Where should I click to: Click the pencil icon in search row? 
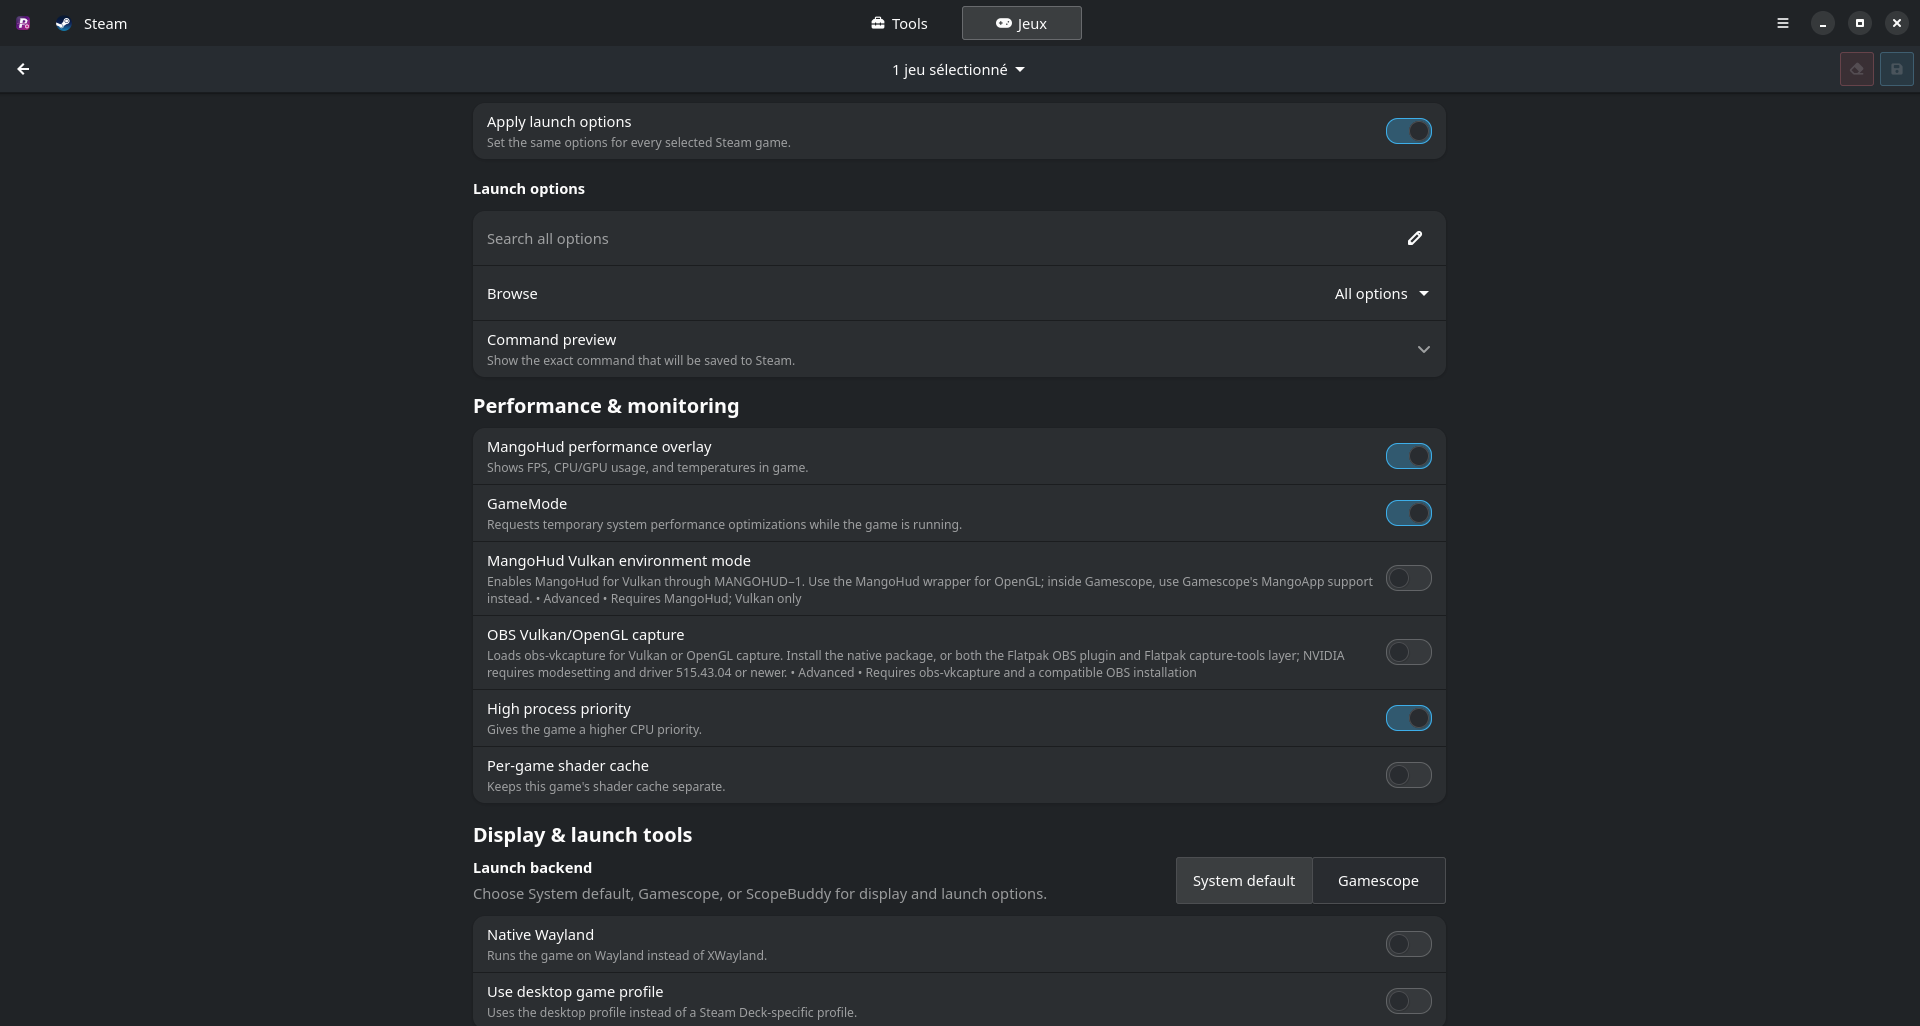pos(1415,238)
